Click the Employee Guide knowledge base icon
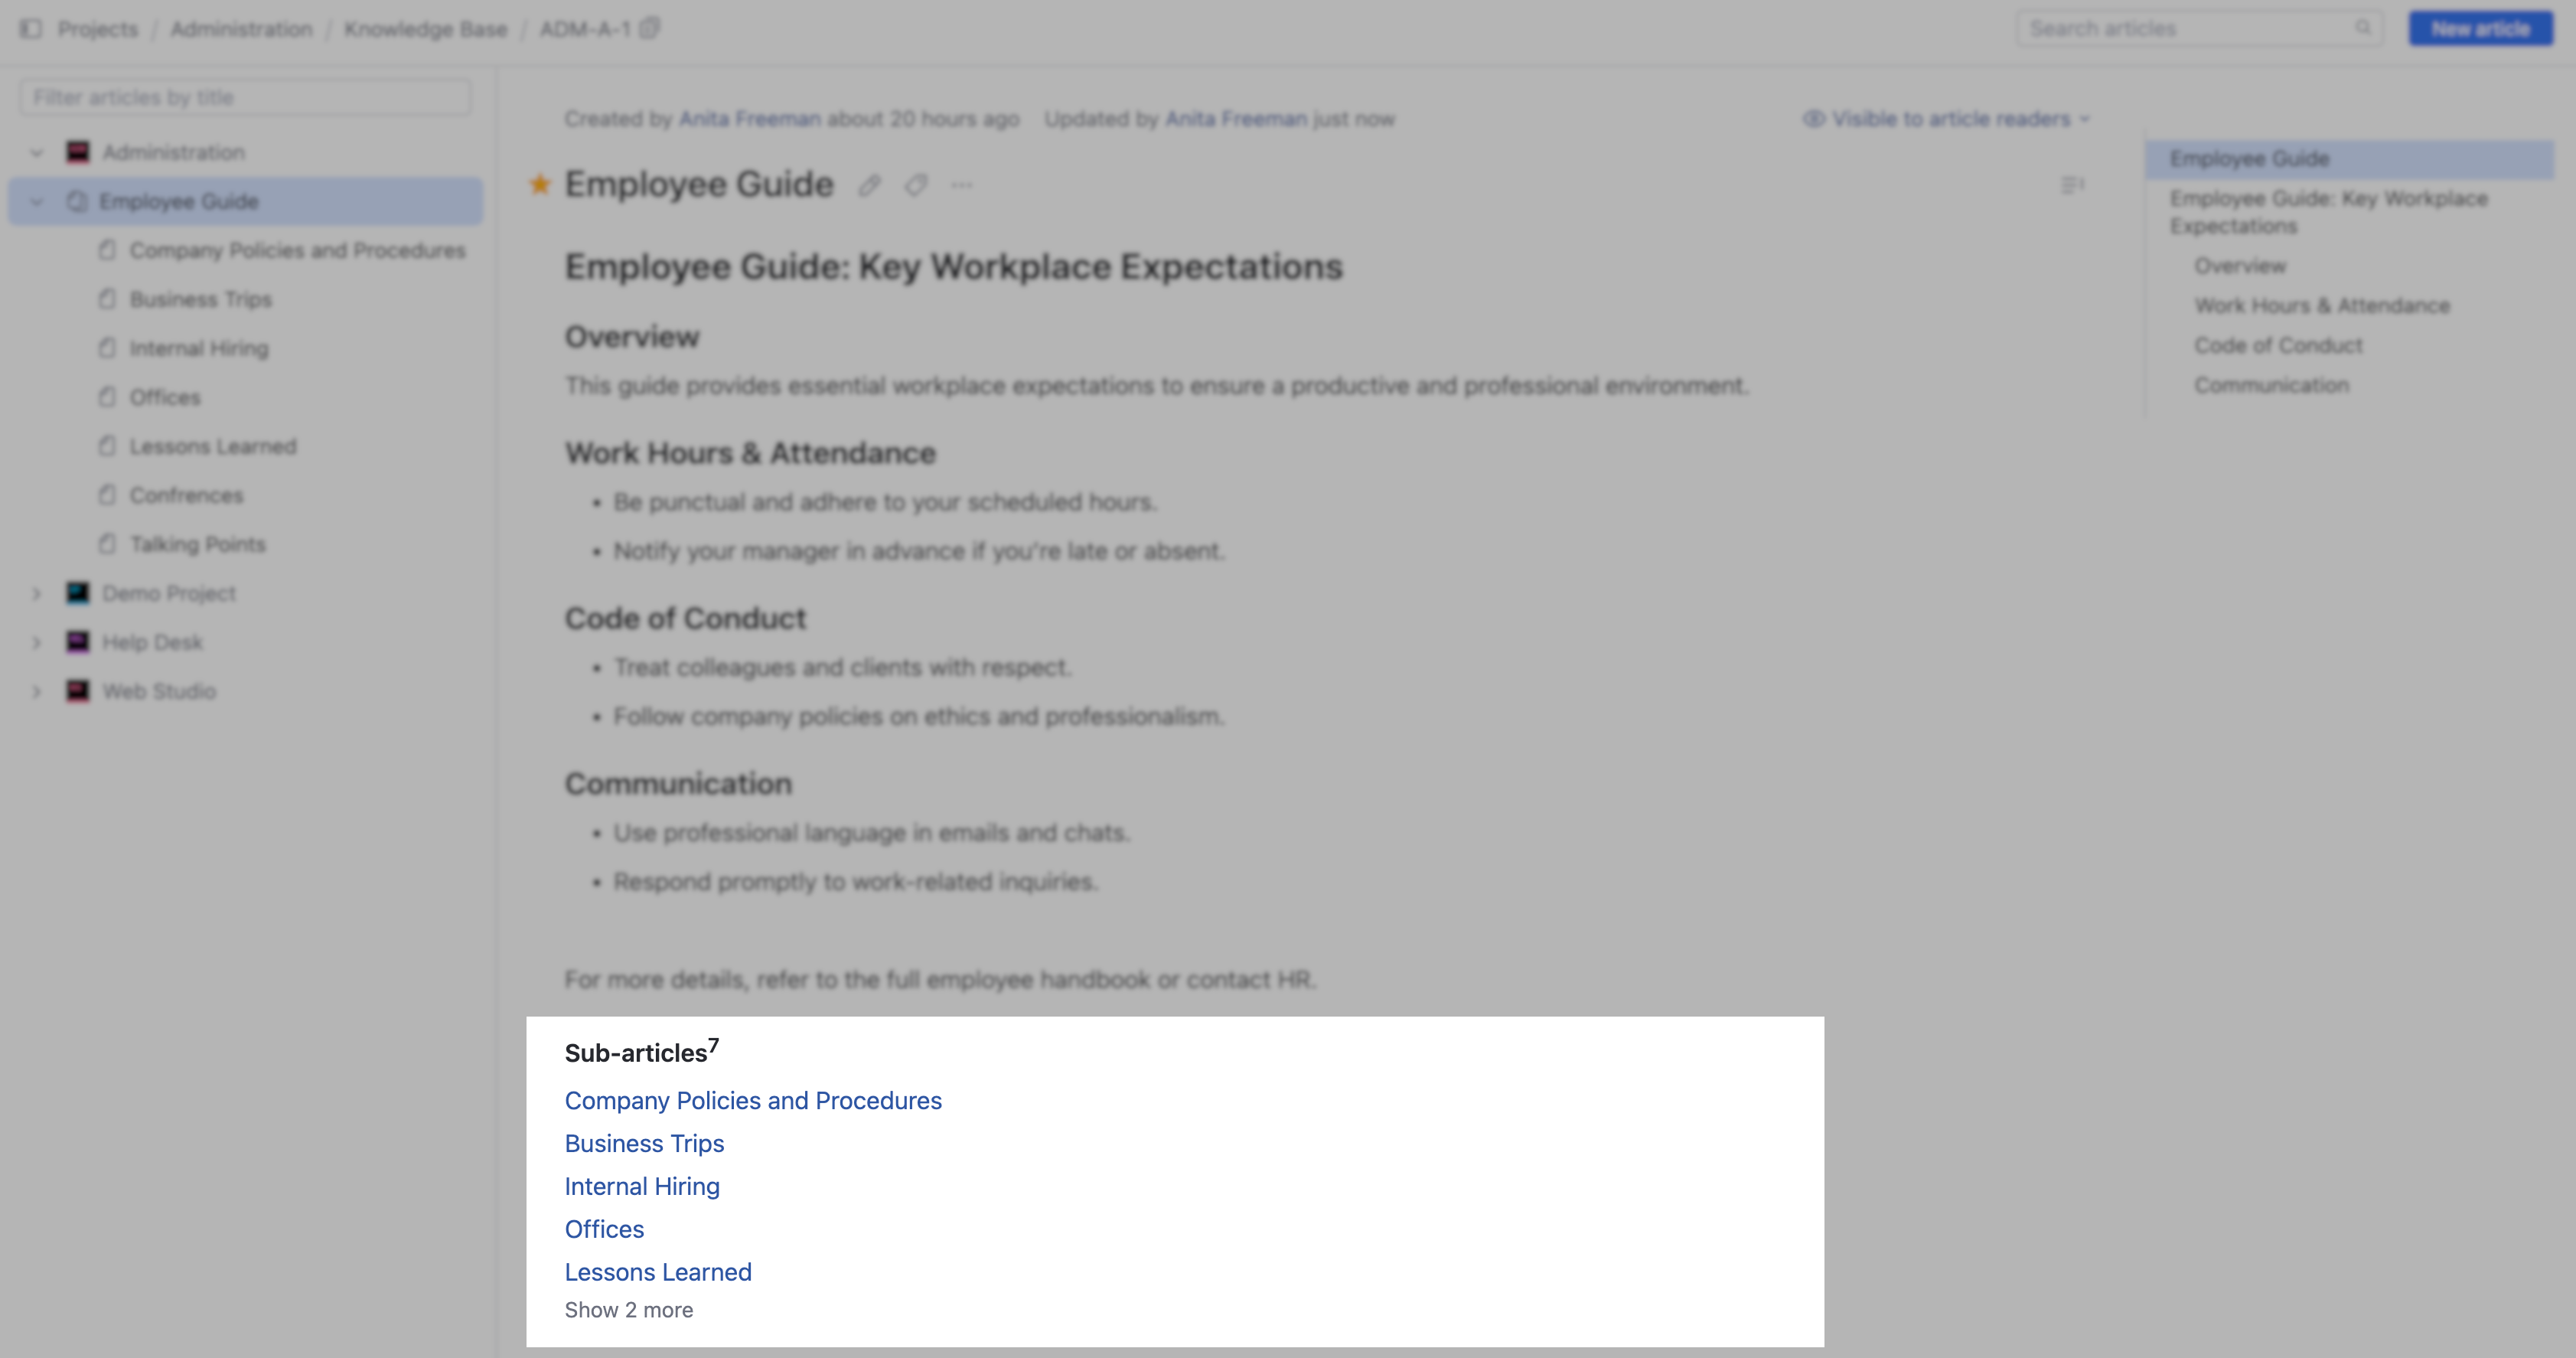 (76, 201)
